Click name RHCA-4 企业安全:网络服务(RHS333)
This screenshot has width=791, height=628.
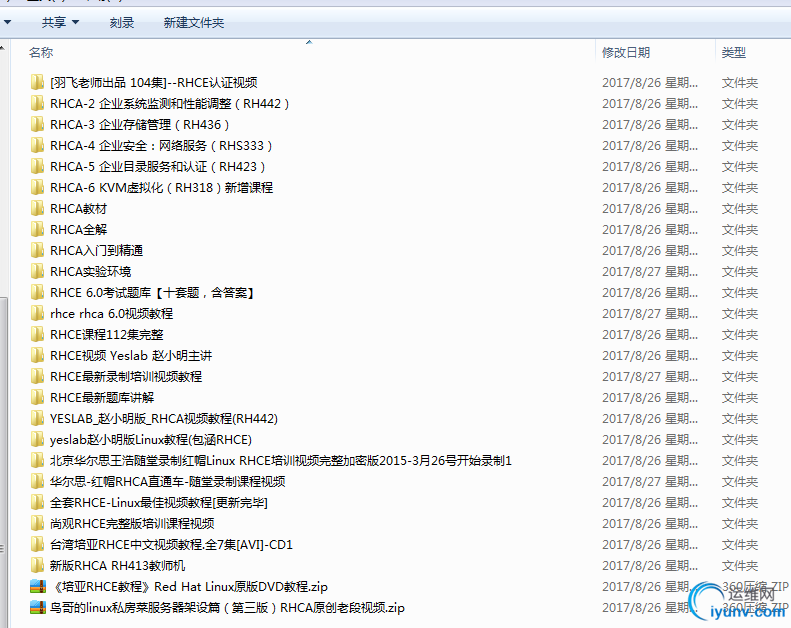tap(161, 145)
